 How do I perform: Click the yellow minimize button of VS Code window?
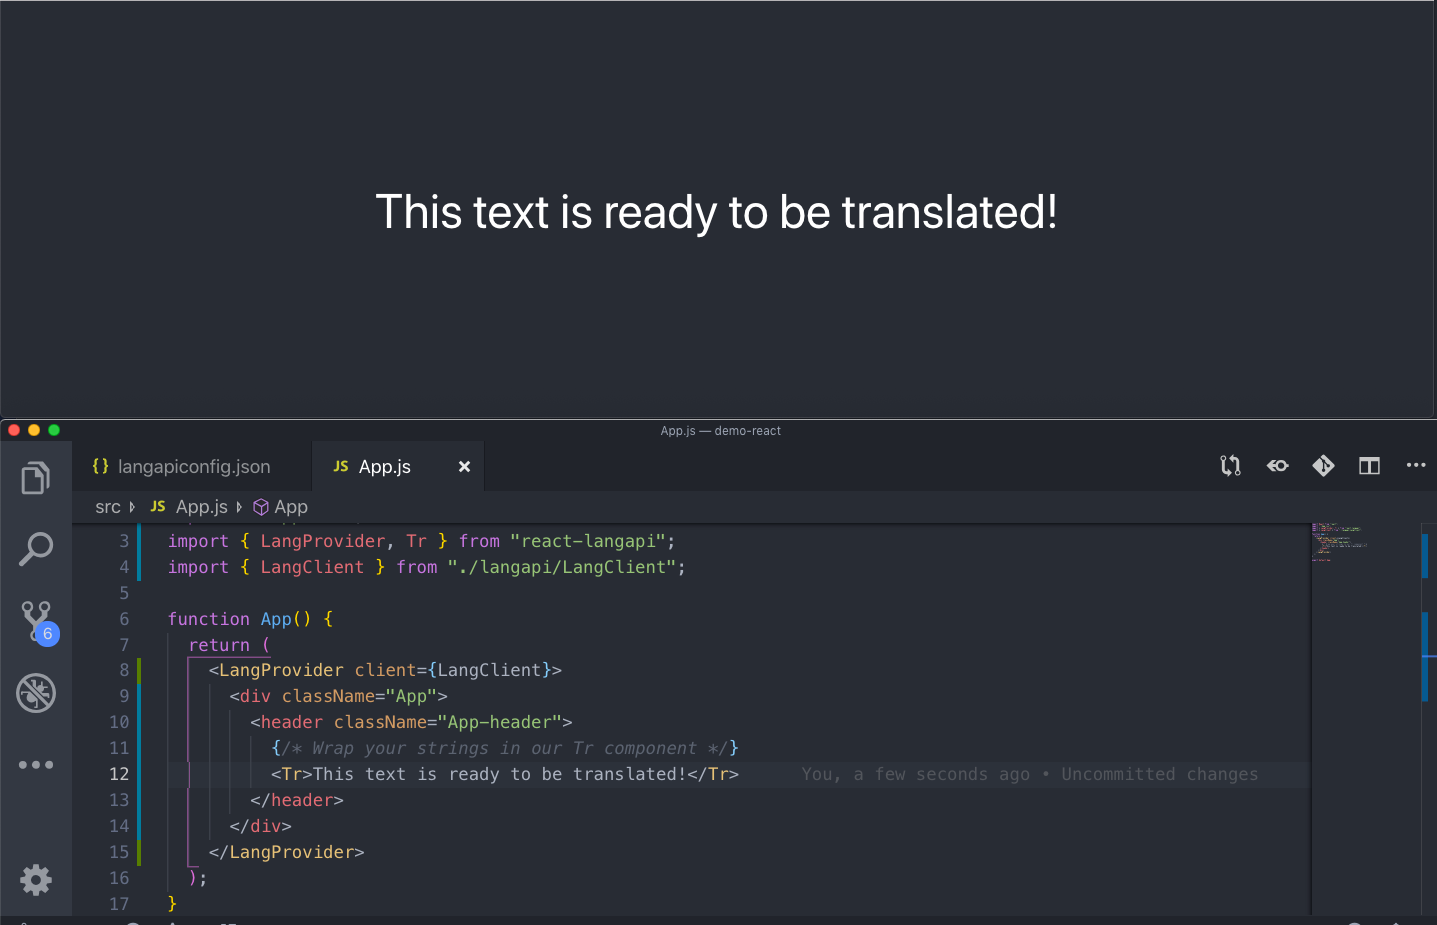[34, 430]
